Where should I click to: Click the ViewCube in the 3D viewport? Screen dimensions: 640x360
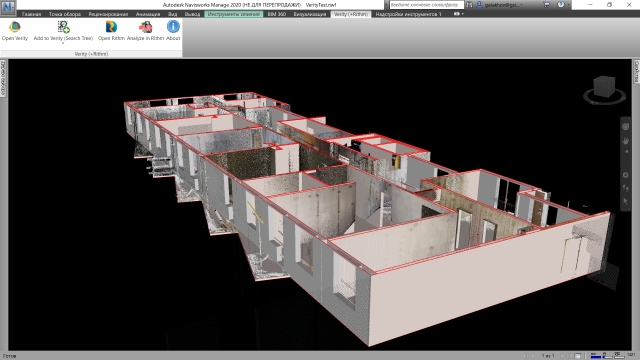coord(604,89)
